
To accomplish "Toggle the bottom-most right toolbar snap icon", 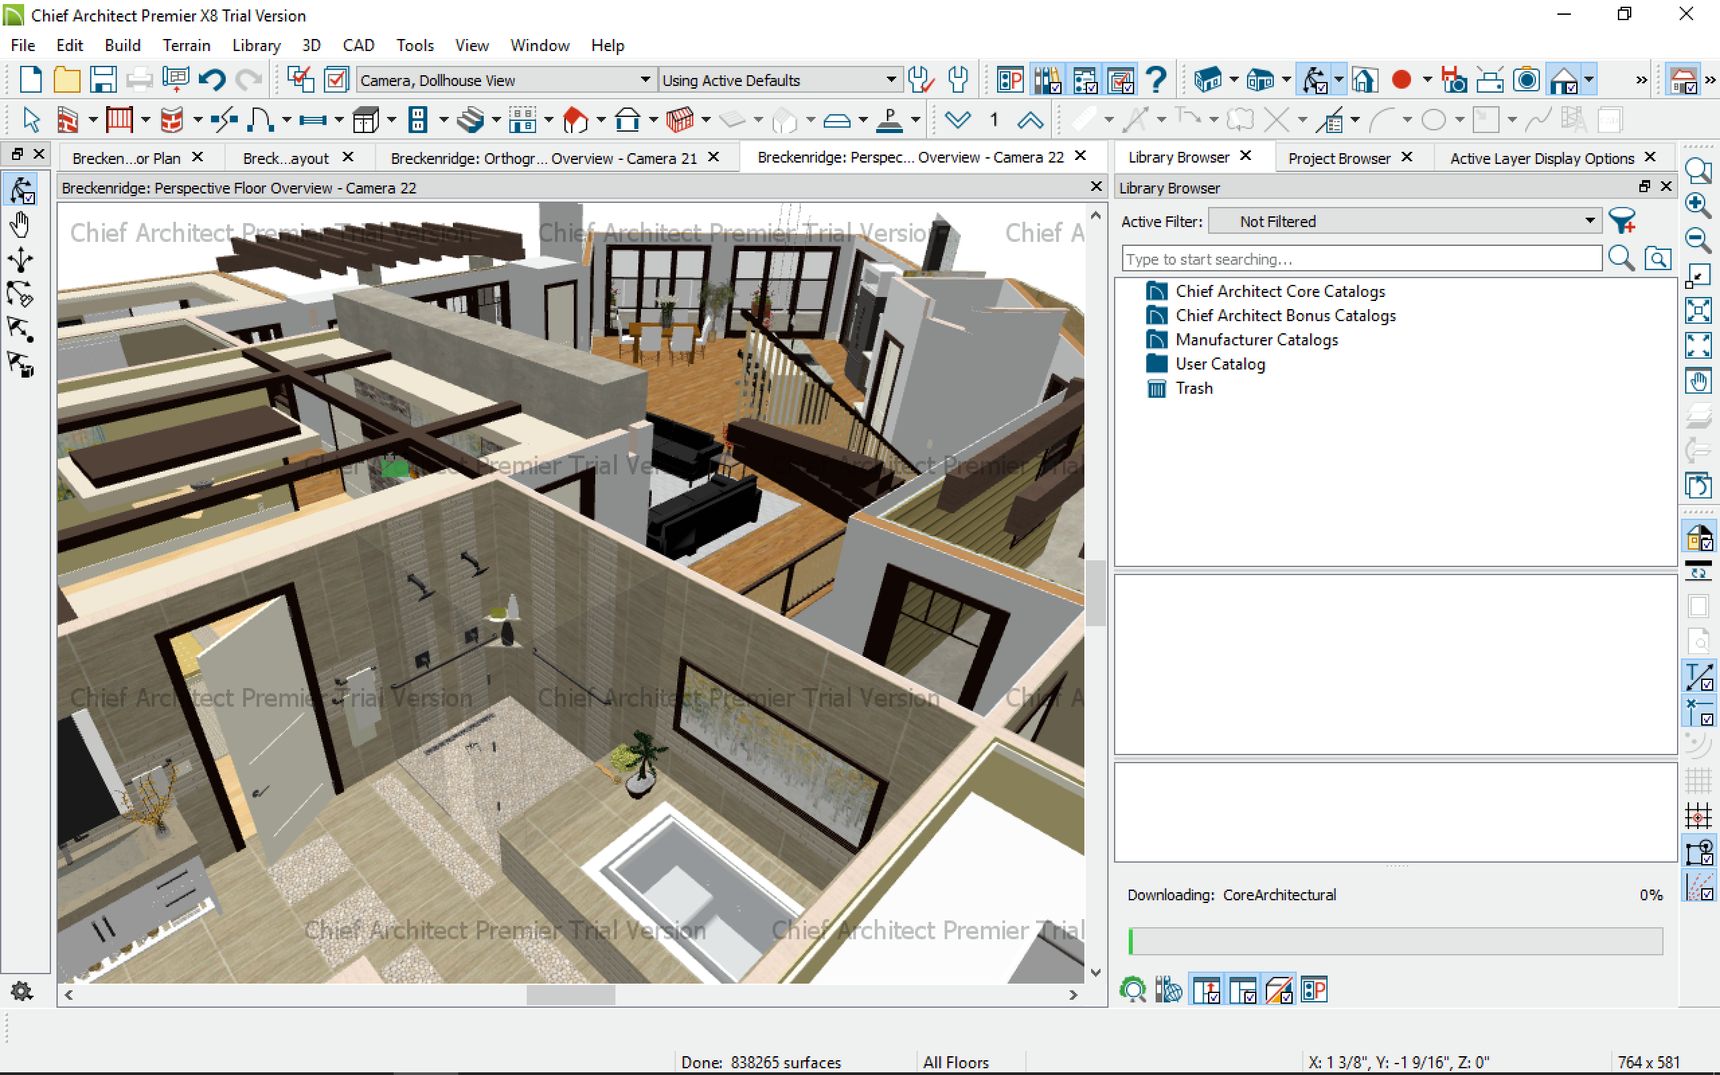I will coord(1698,887).
